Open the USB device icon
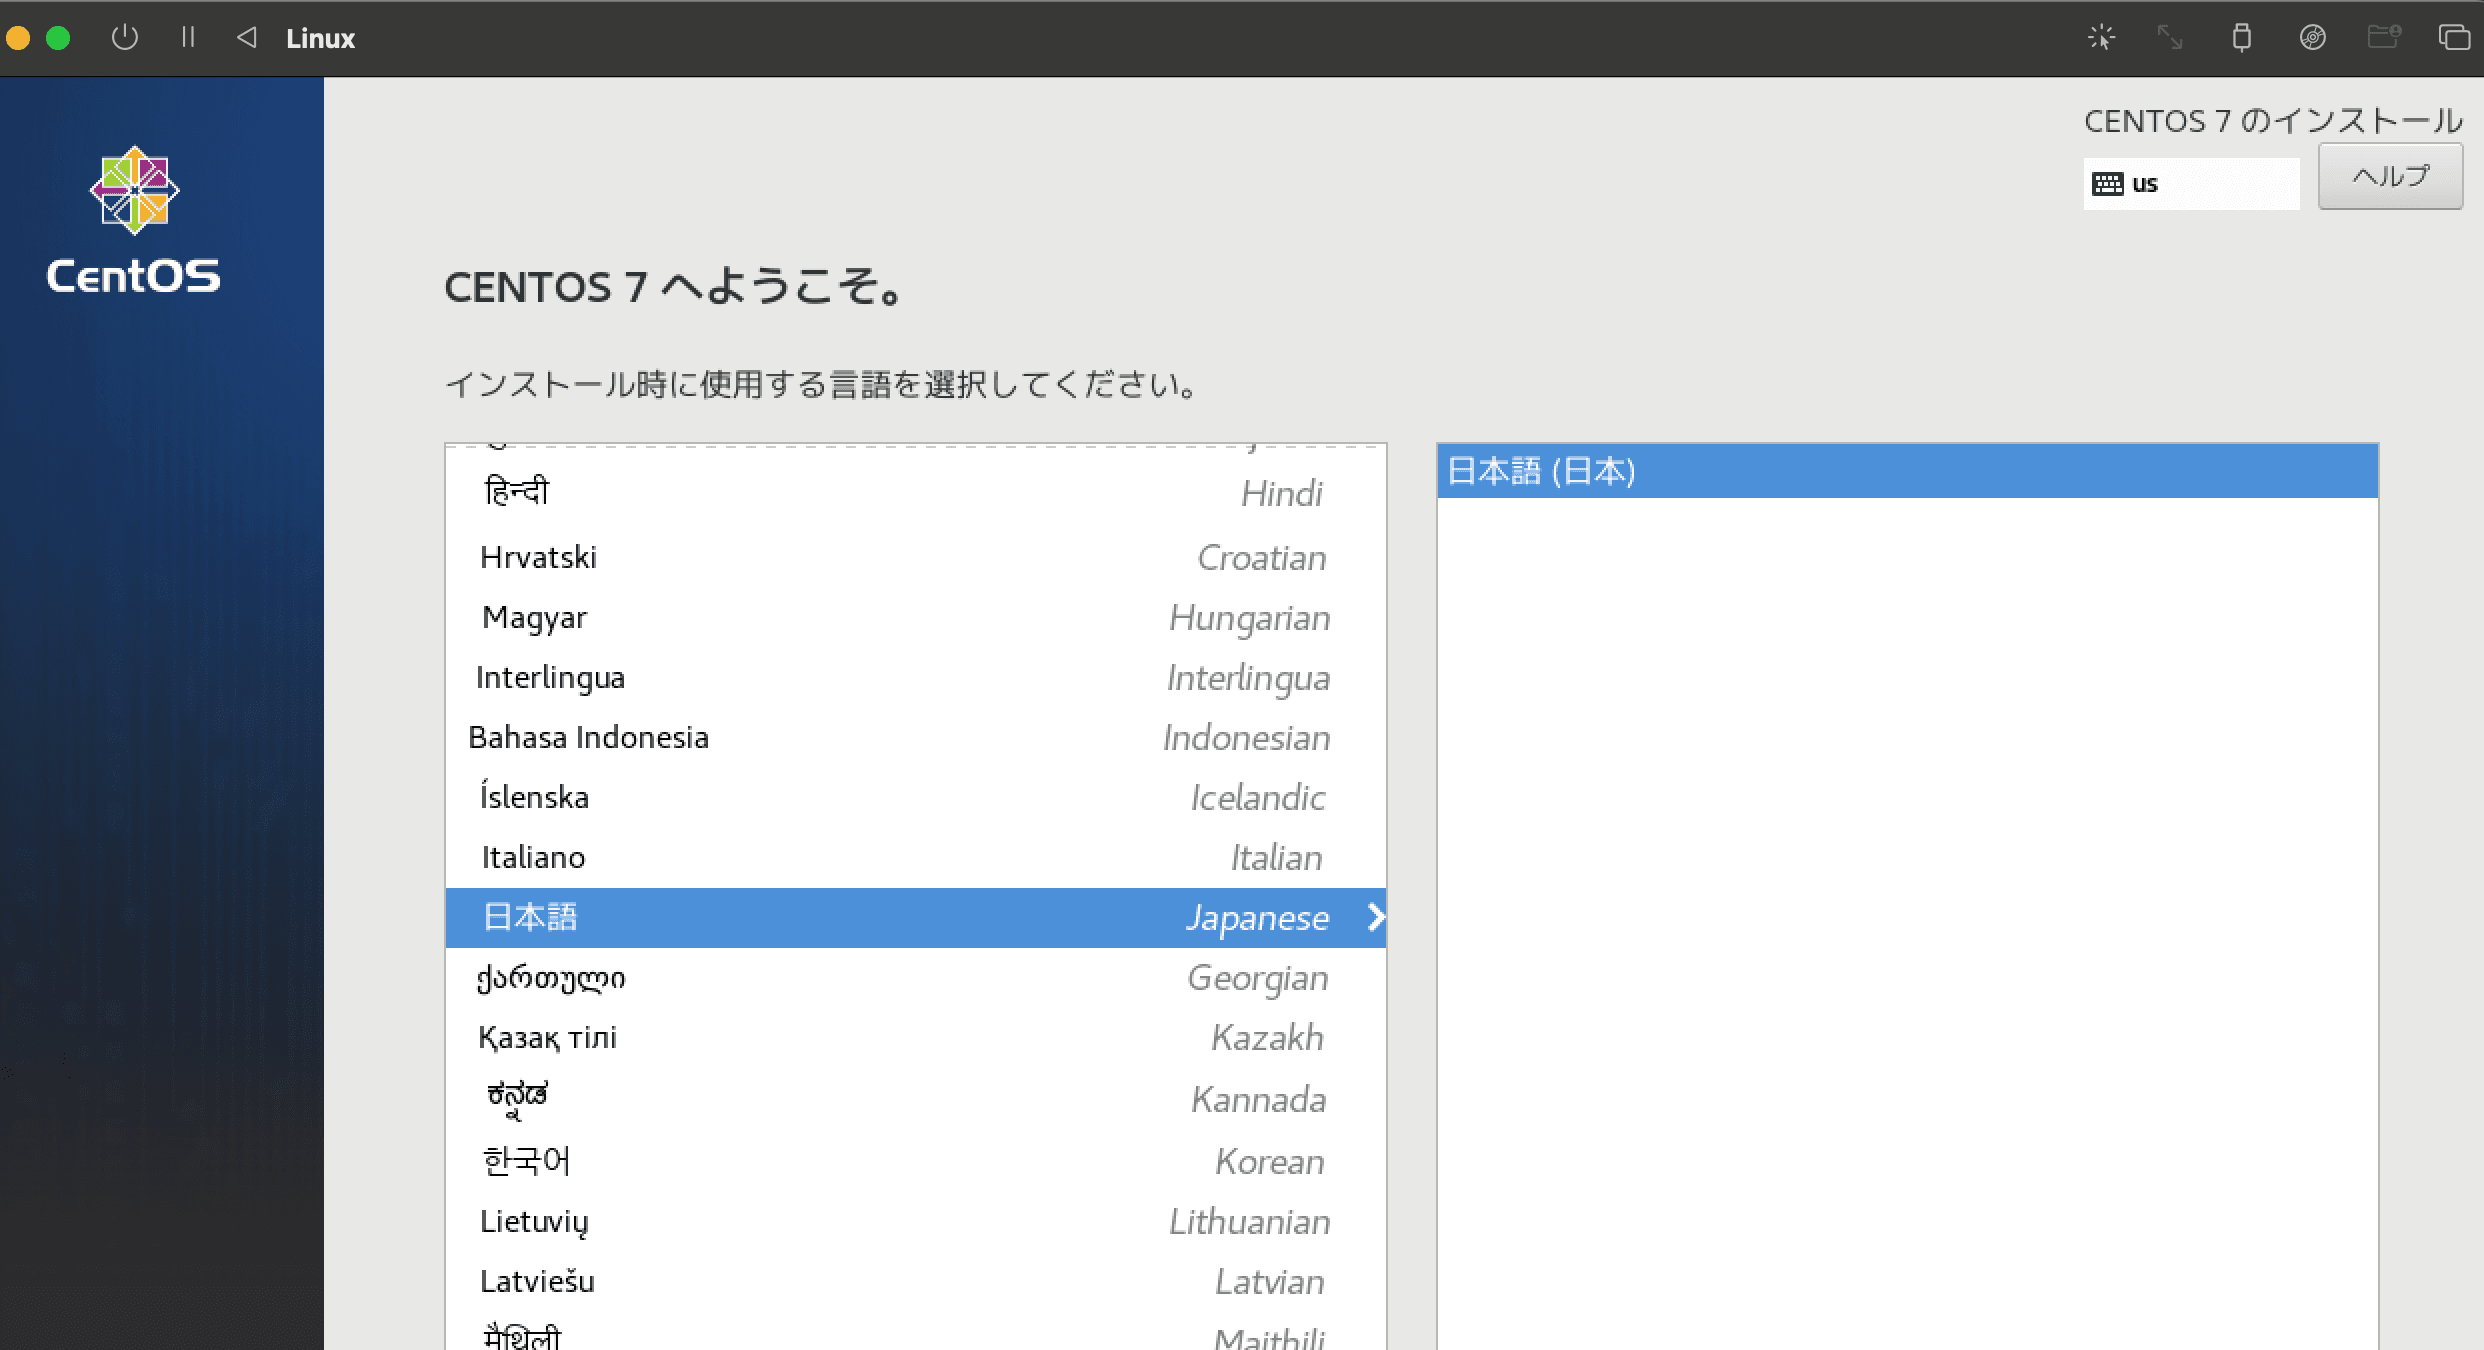 pos(2242,38)
